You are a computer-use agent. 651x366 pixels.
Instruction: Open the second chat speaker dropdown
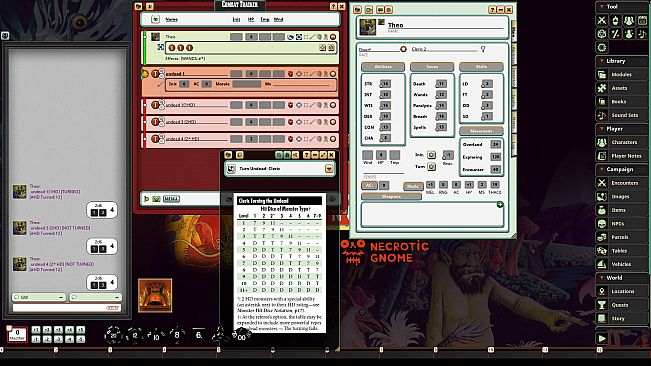[x=95, y=297]
